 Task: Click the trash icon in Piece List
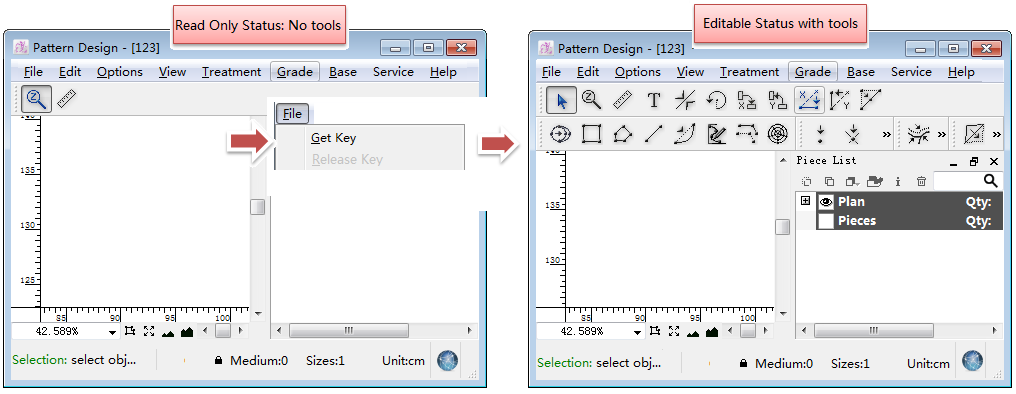point(921,181)
